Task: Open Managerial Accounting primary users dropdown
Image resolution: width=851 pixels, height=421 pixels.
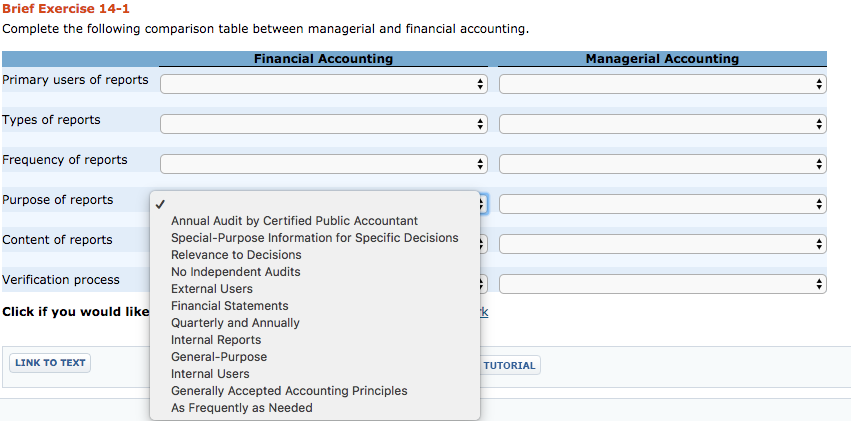Action: pyautogui.click(x=662, y=84)
